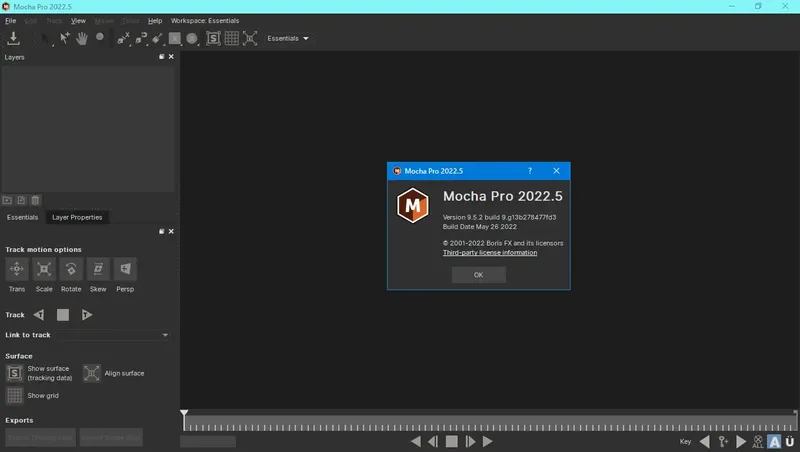This screenshot has height=452, width=800.
Task: Click the Save project download-arrow icon
Action: tap(13, 38)
